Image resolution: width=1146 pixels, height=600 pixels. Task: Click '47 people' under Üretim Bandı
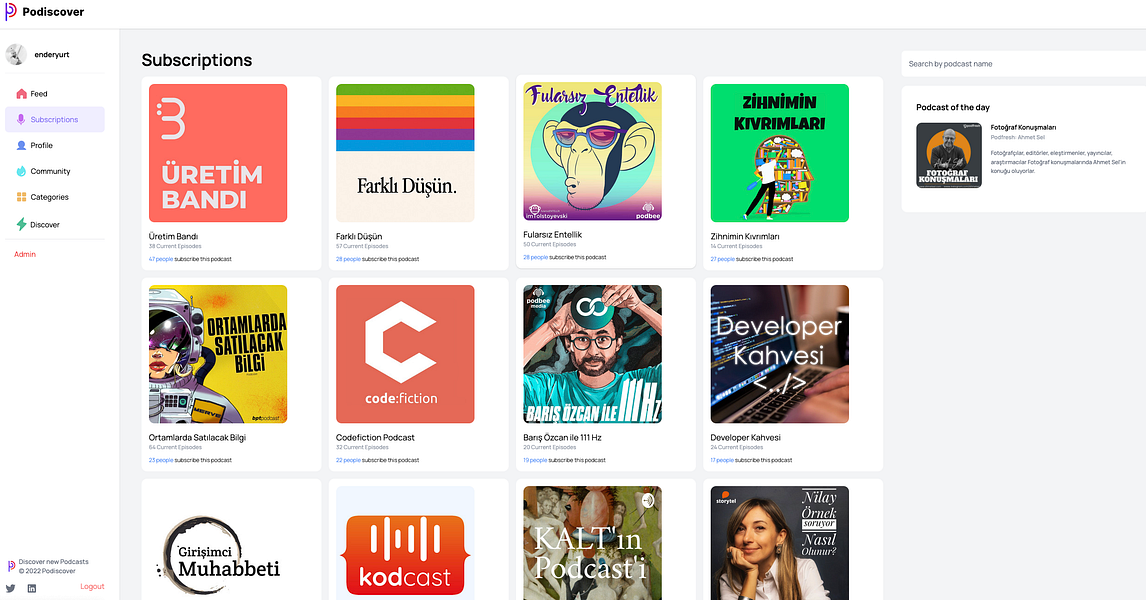(161, 259)
